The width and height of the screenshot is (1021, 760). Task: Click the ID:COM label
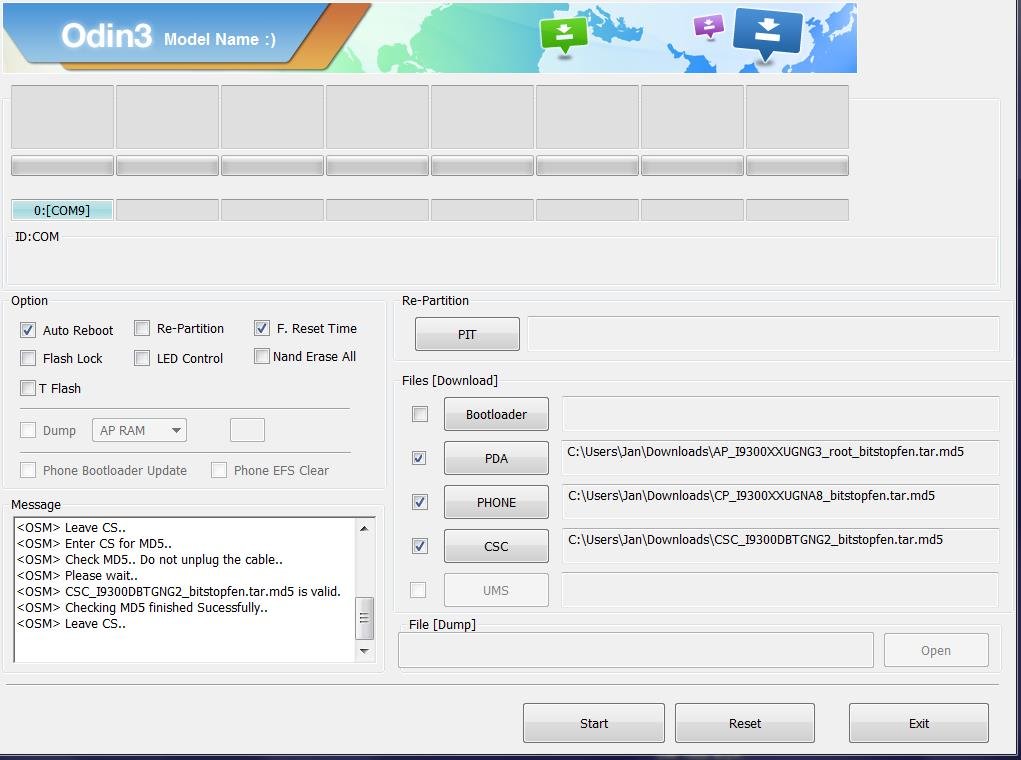point(37,236)
